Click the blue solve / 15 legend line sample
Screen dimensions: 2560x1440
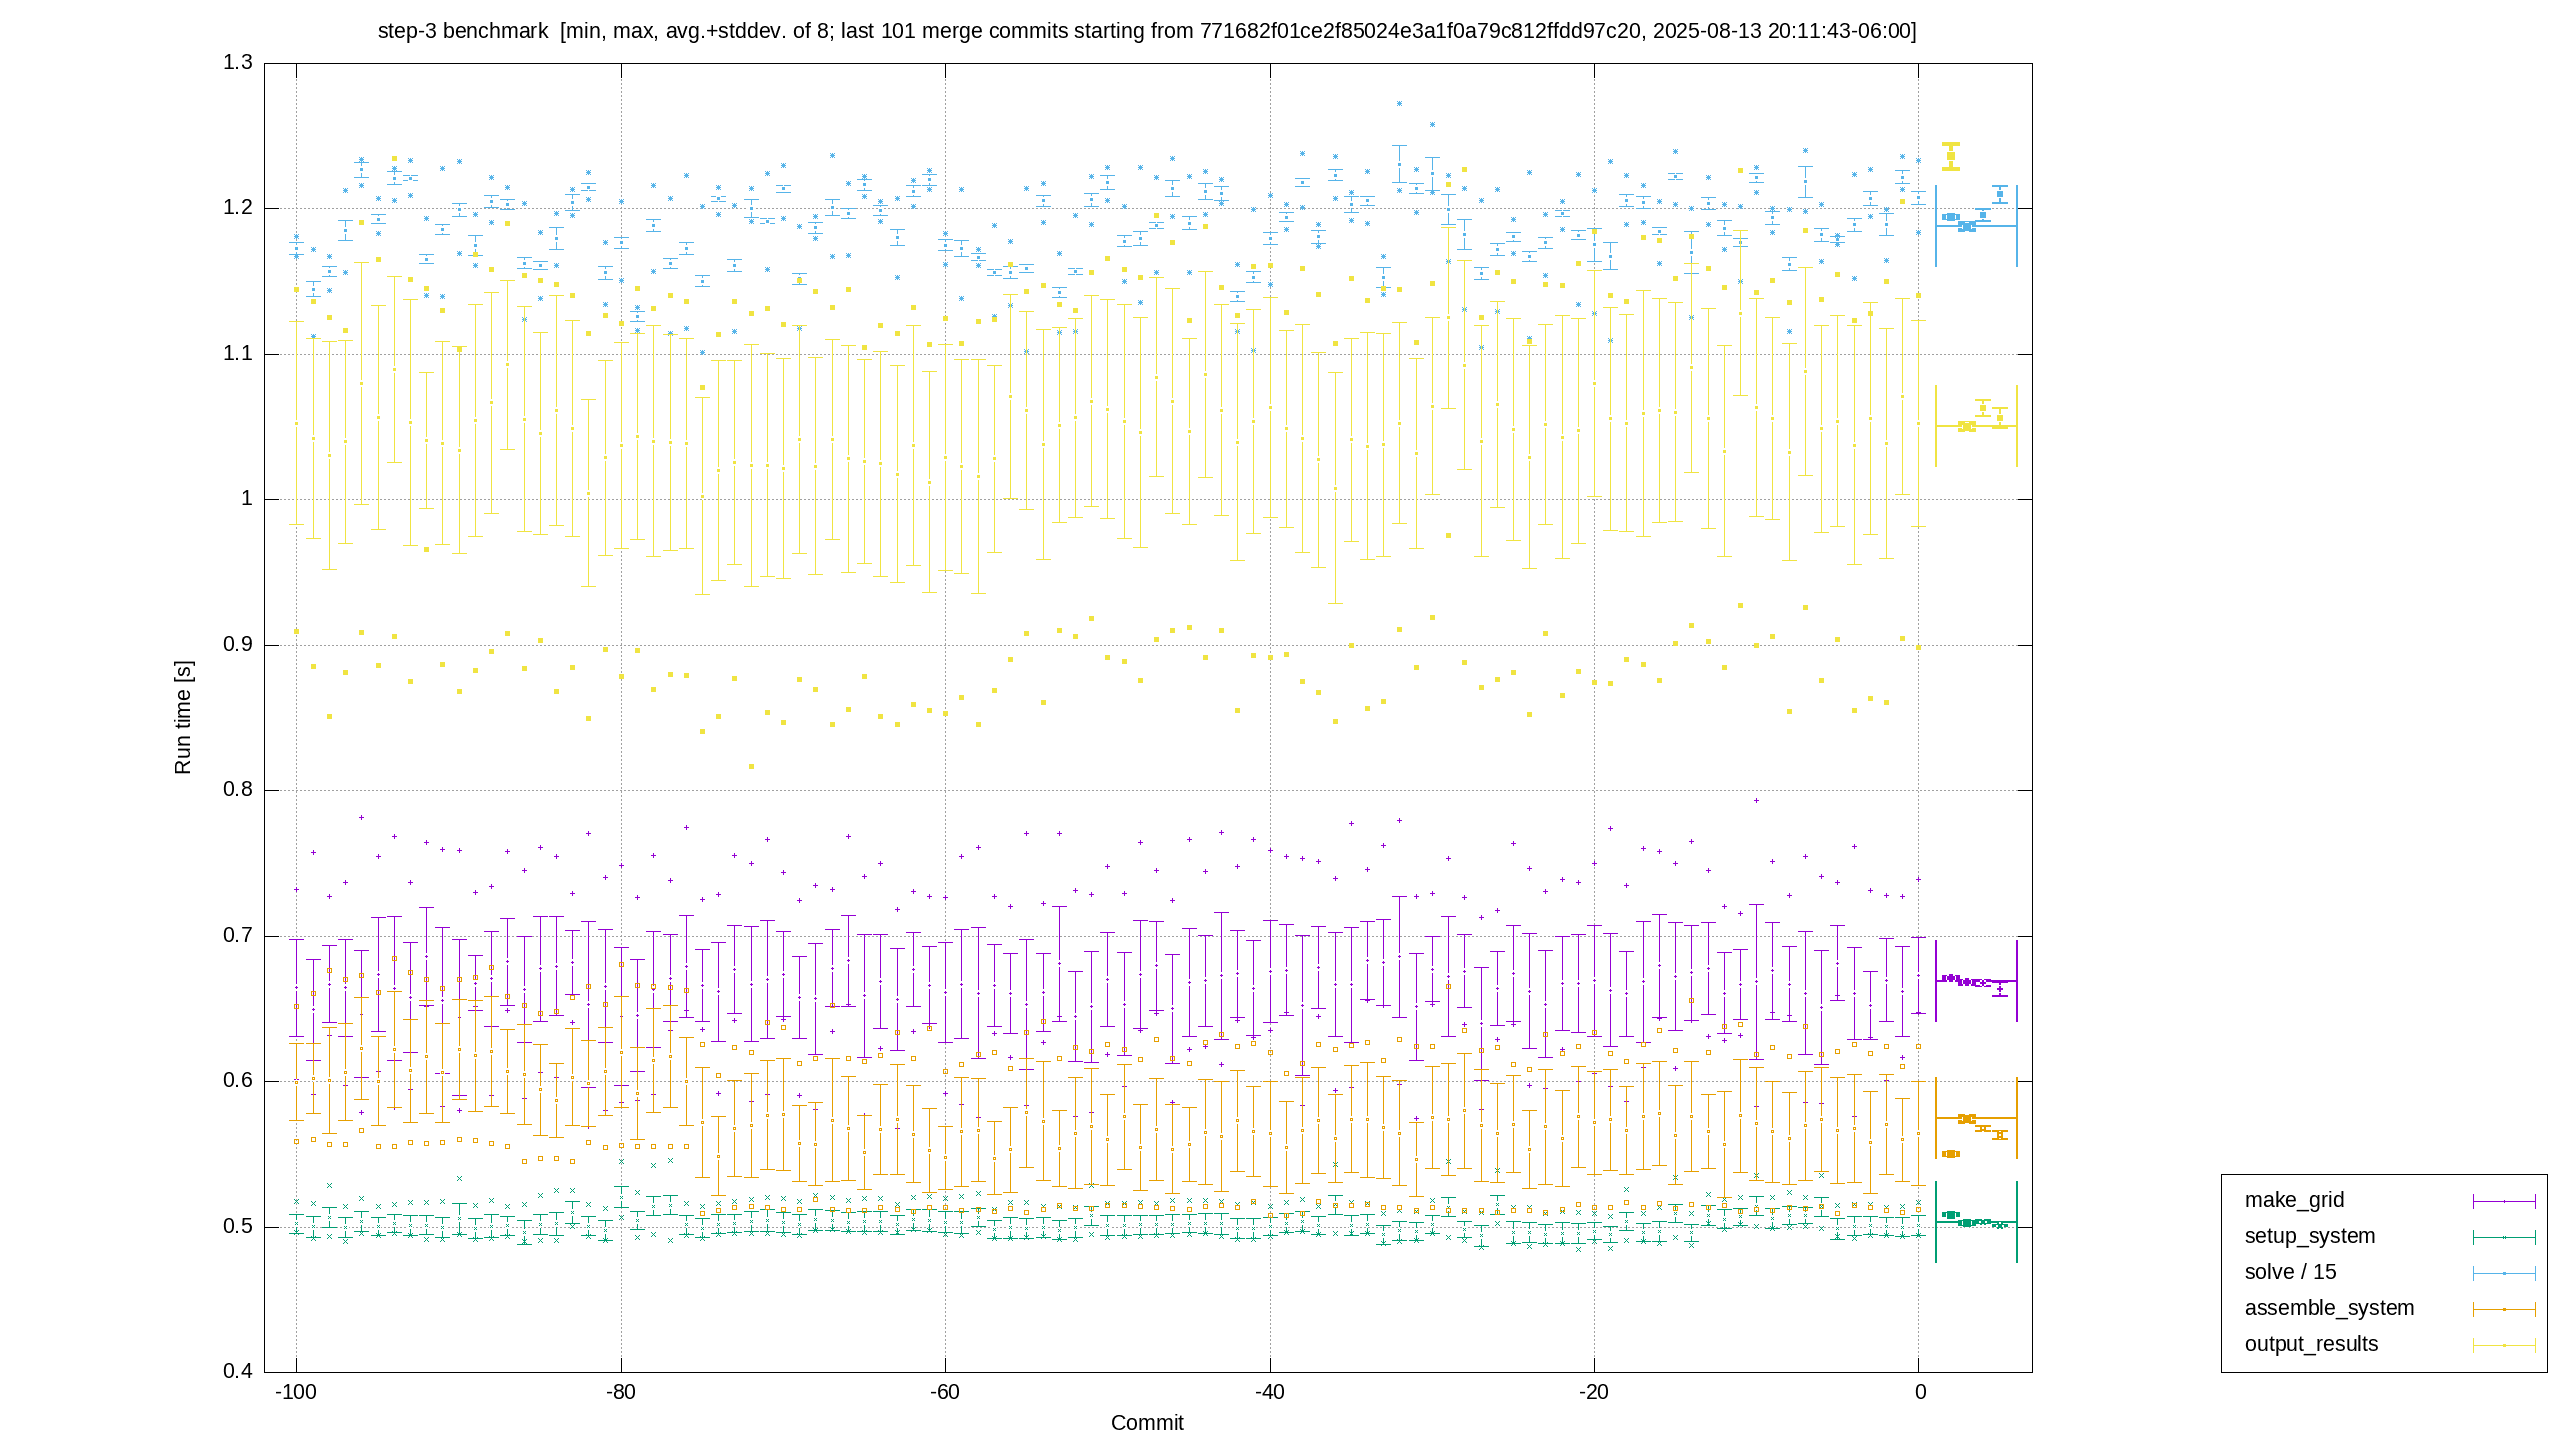2504,1273
